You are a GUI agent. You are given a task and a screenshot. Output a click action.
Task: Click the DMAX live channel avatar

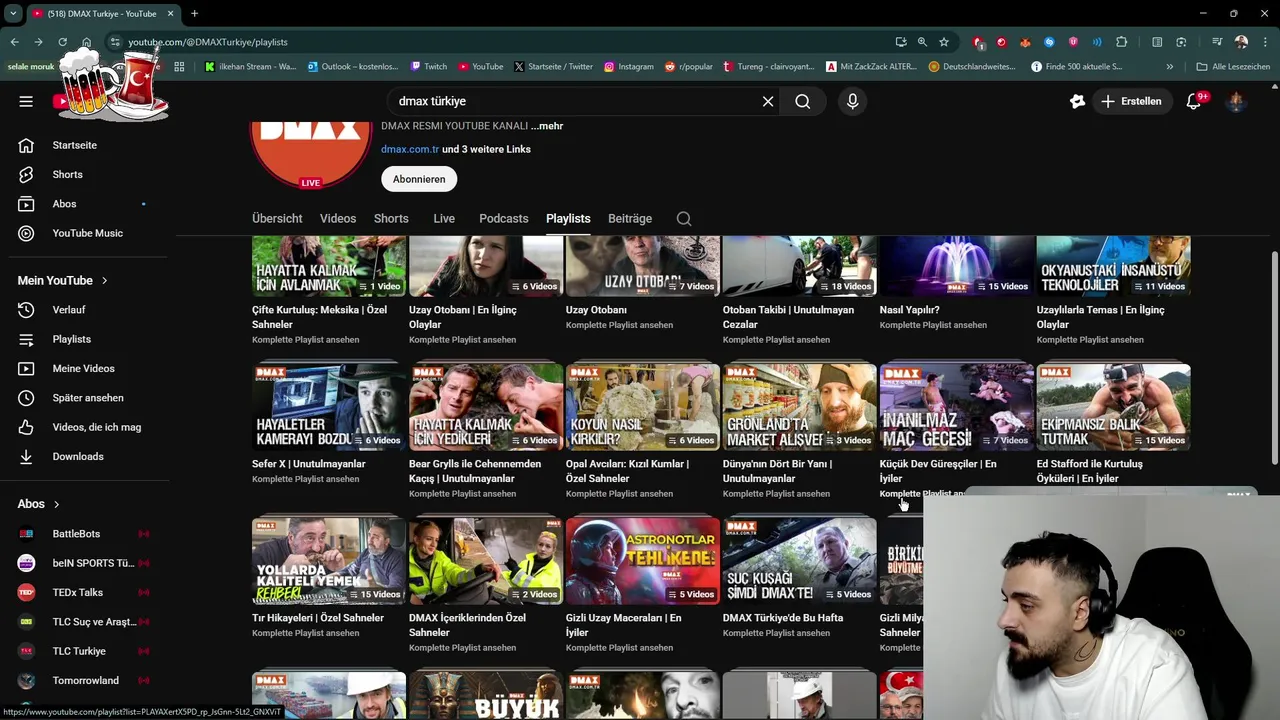click(311, 153)
